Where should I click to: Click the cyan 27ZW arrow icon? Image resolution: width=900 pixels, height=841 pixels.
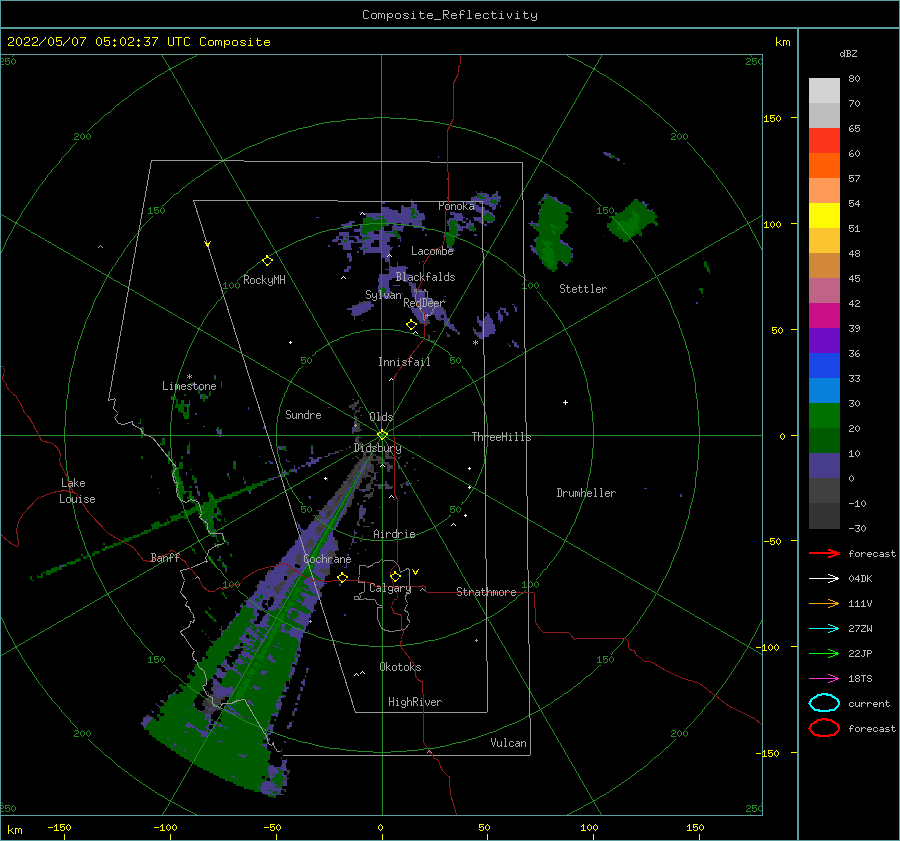[x=824, y=629]
